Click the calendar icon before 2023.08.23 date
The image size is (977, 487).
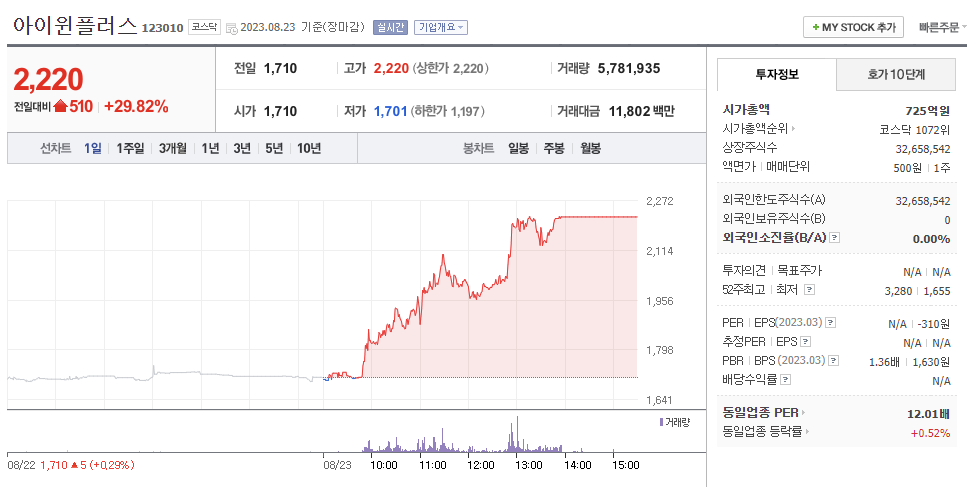(231, 28)
